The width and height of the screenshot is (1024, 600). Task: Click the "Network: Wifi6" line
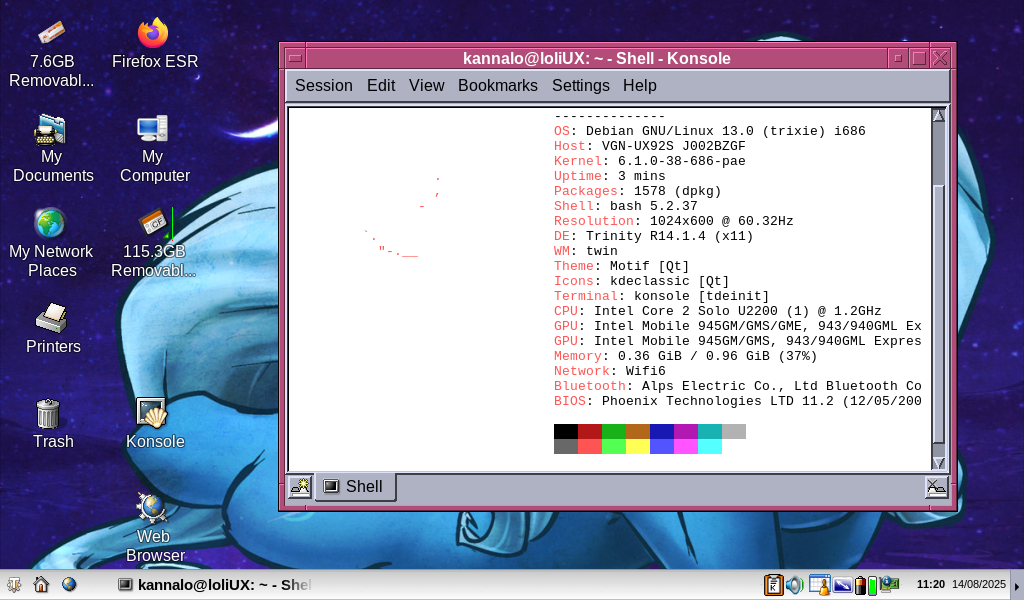click(609, 371)
